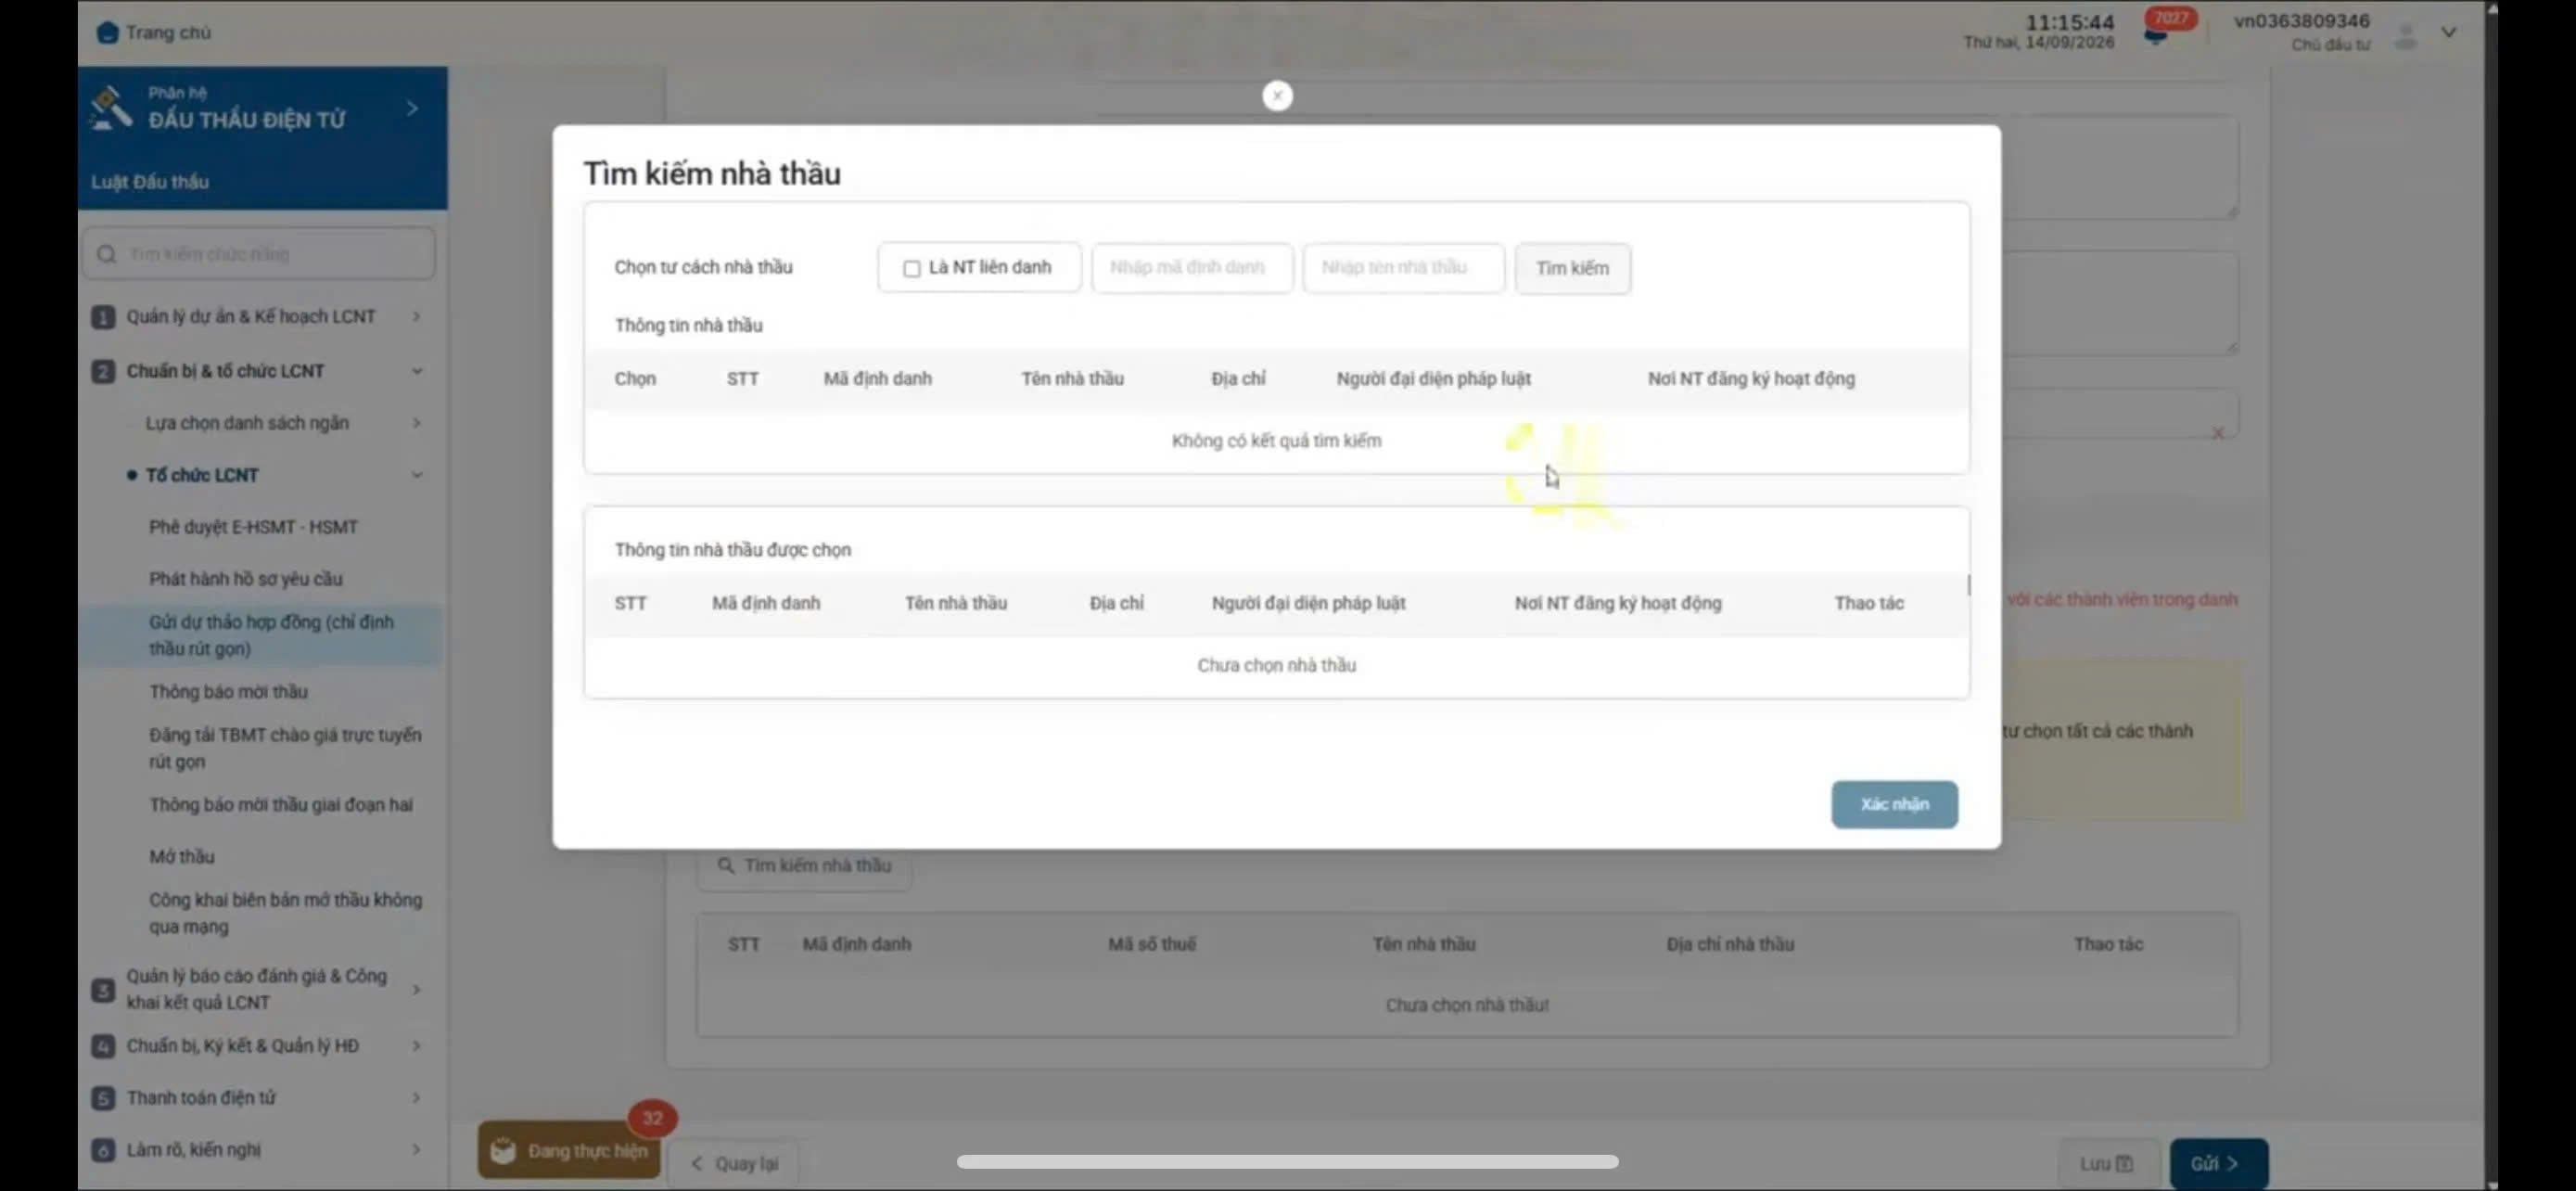Click the gavel Đấu thầu điện tử icon

pyautogui.click(x=110, y=107)
